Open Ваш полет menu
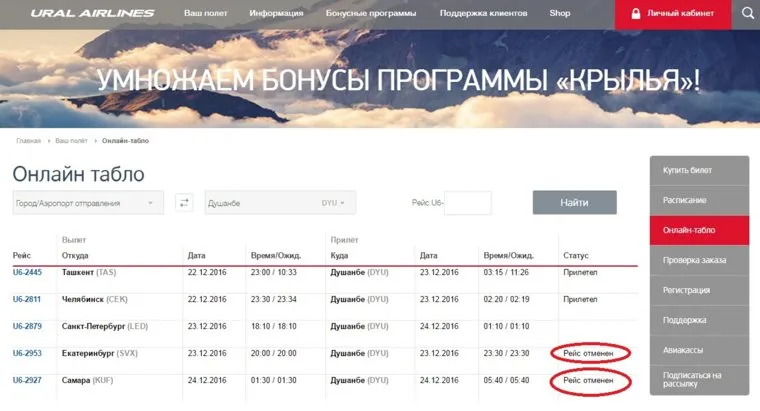The height and width of the screenshot is (411, 760). [x=206, y=14]
